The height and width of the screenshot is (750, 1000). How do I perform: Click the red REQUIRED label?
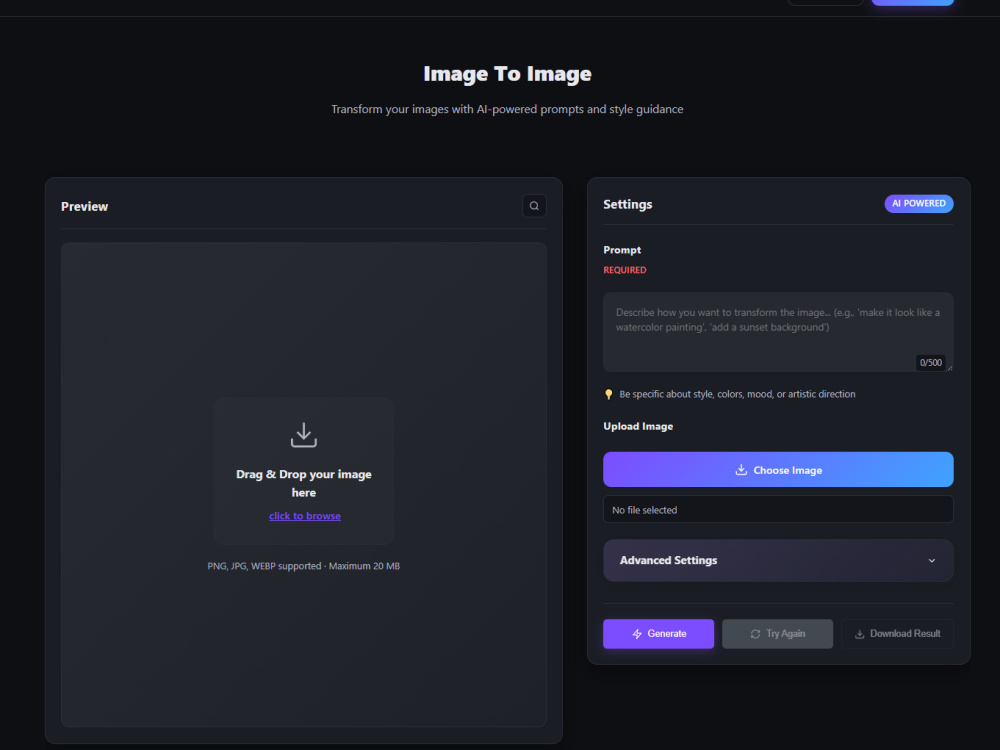(x=625, y=270)
